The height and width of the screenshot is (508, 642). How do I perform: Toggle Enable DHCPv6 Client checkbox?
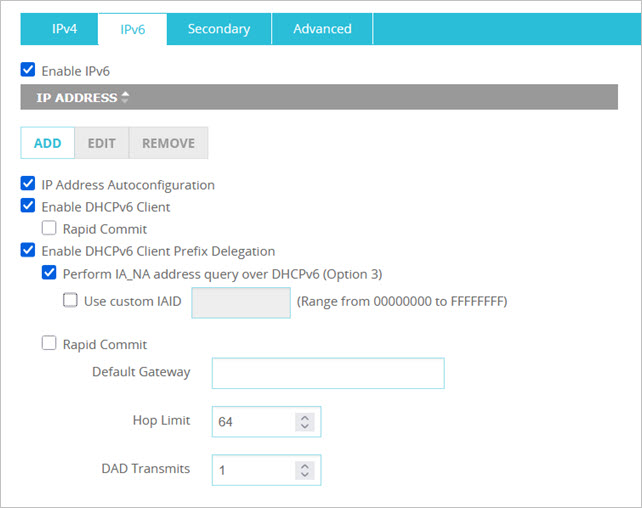point(28,207)
